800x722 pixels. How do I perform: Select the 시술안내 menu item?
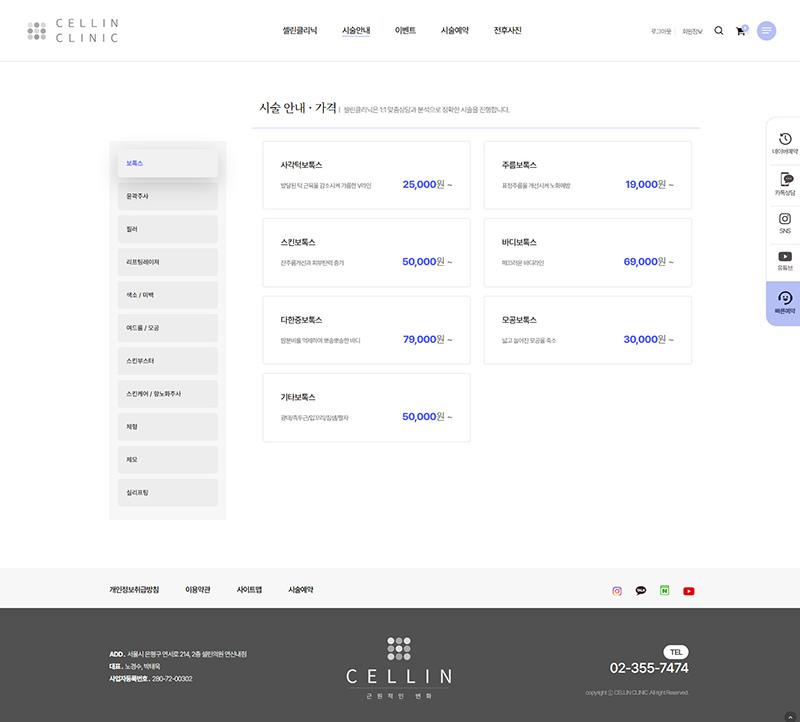click(356, 31)
